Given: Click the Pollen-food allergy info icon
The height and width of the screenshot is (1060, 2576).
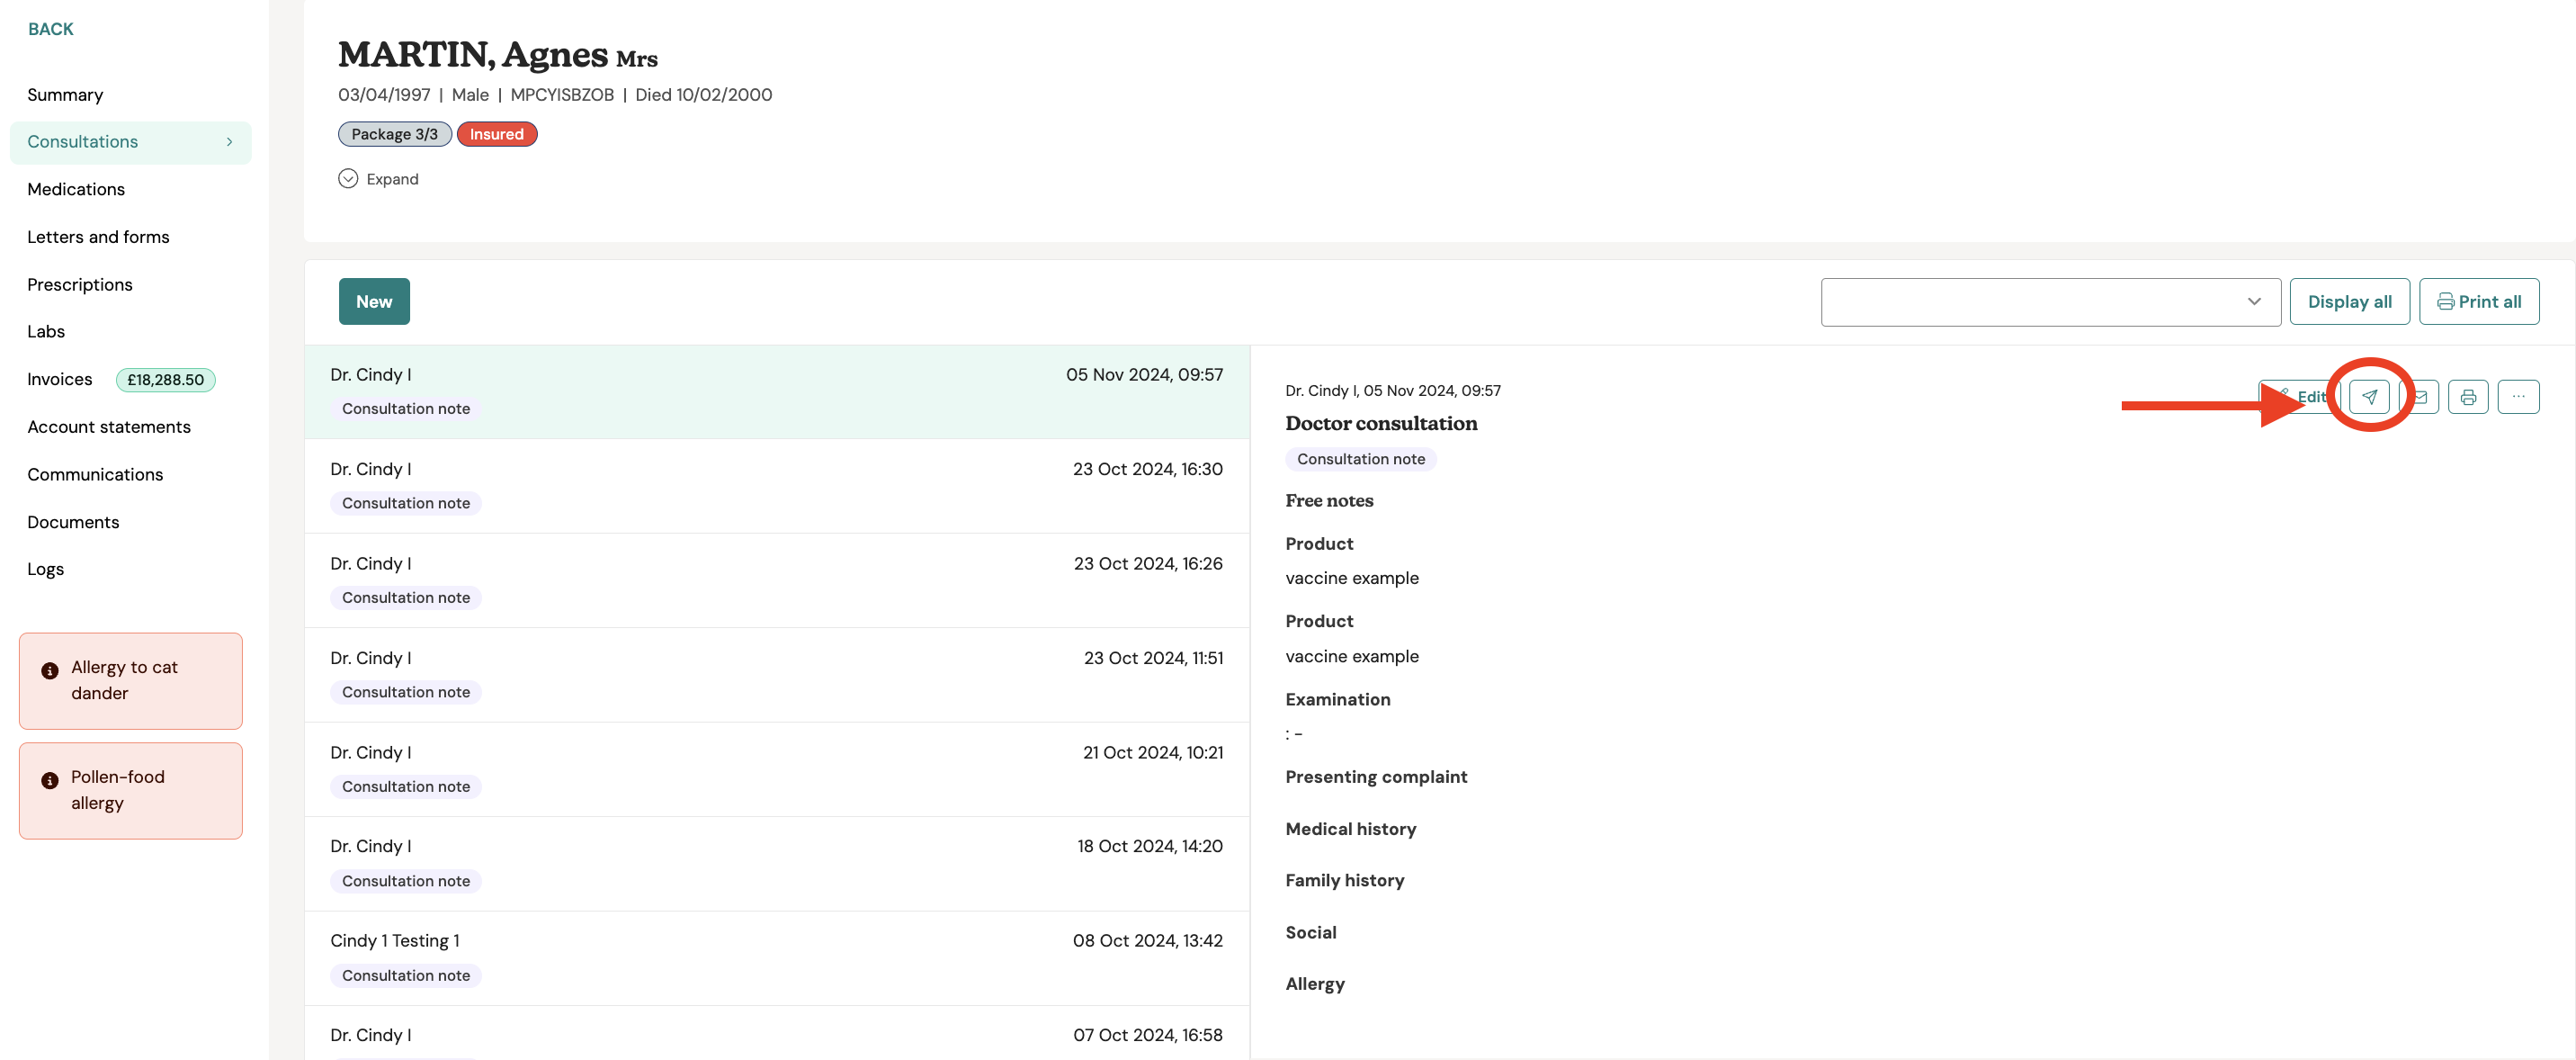Looking at the screenshot, I should point(50,780).
